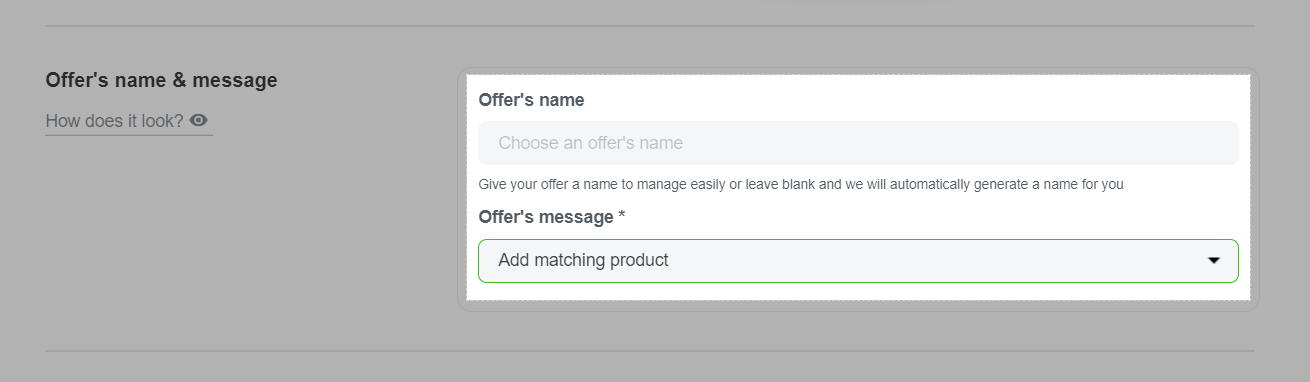1310x382 pixels.
Task: Open the "Add matching product" dropdown
Action: click(x=858, y=261)
